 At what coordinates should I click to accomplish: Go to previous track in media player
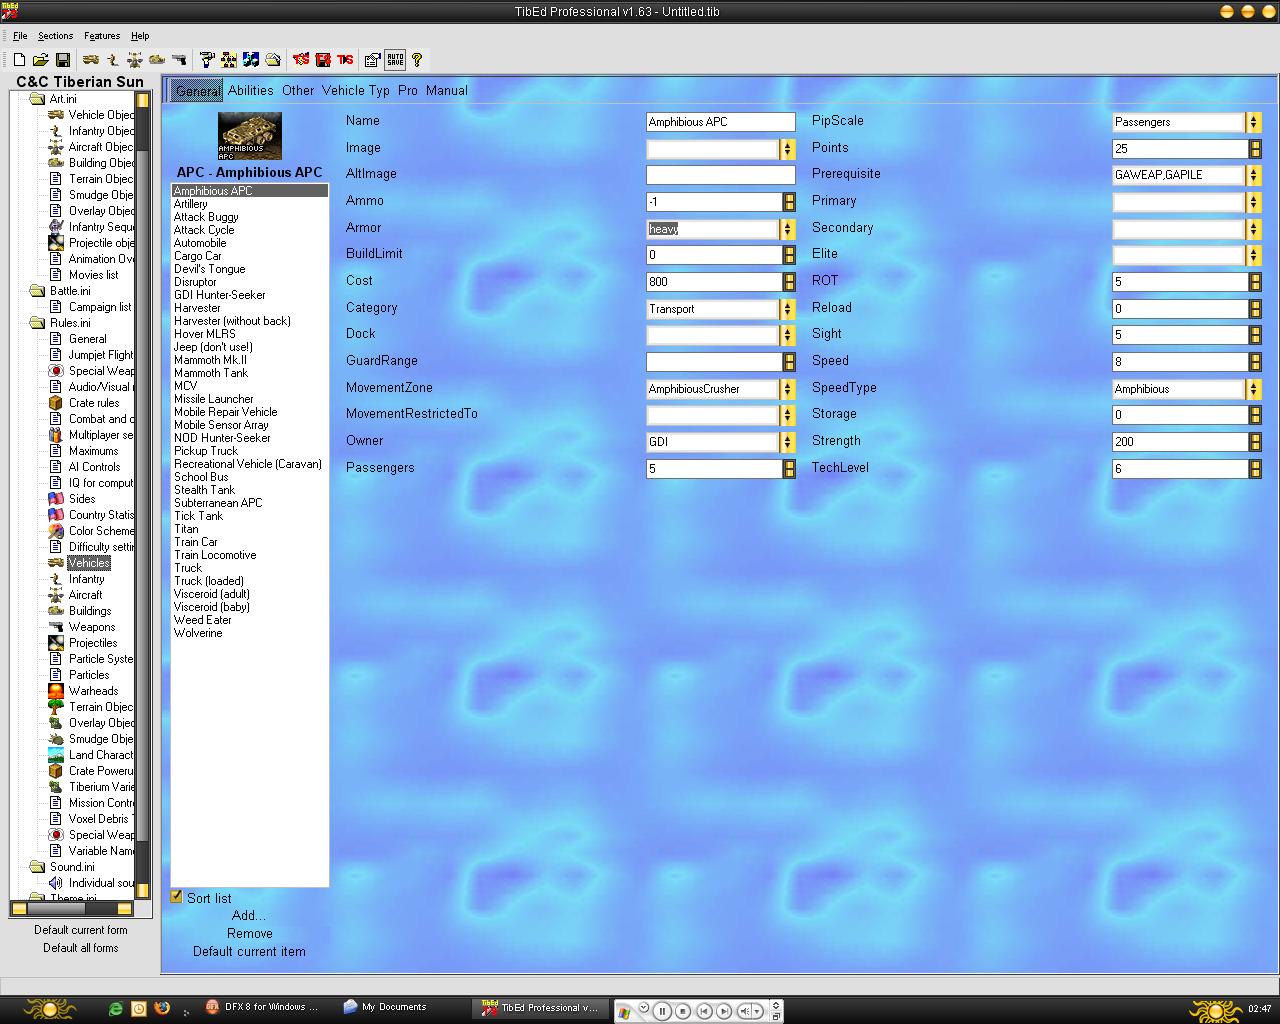tap(704, 1011)
